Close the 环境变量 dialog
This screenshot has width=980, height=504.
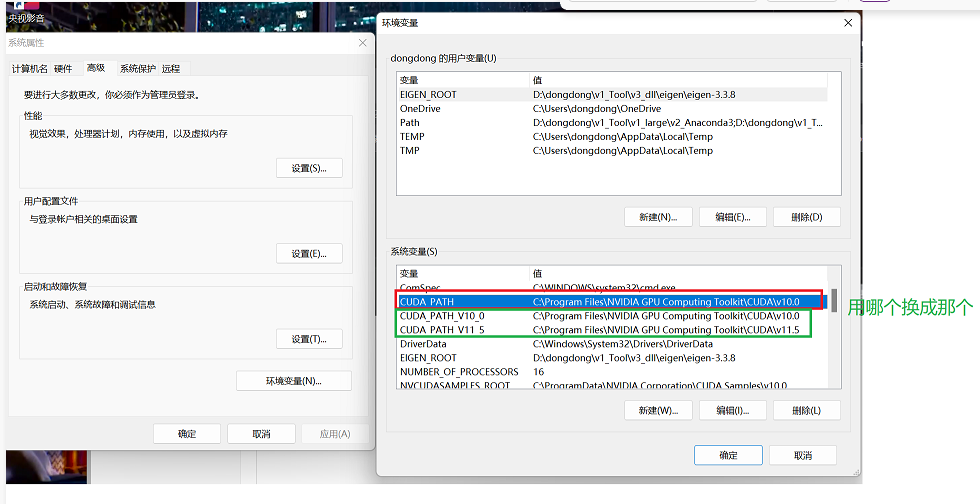[848, 23]
